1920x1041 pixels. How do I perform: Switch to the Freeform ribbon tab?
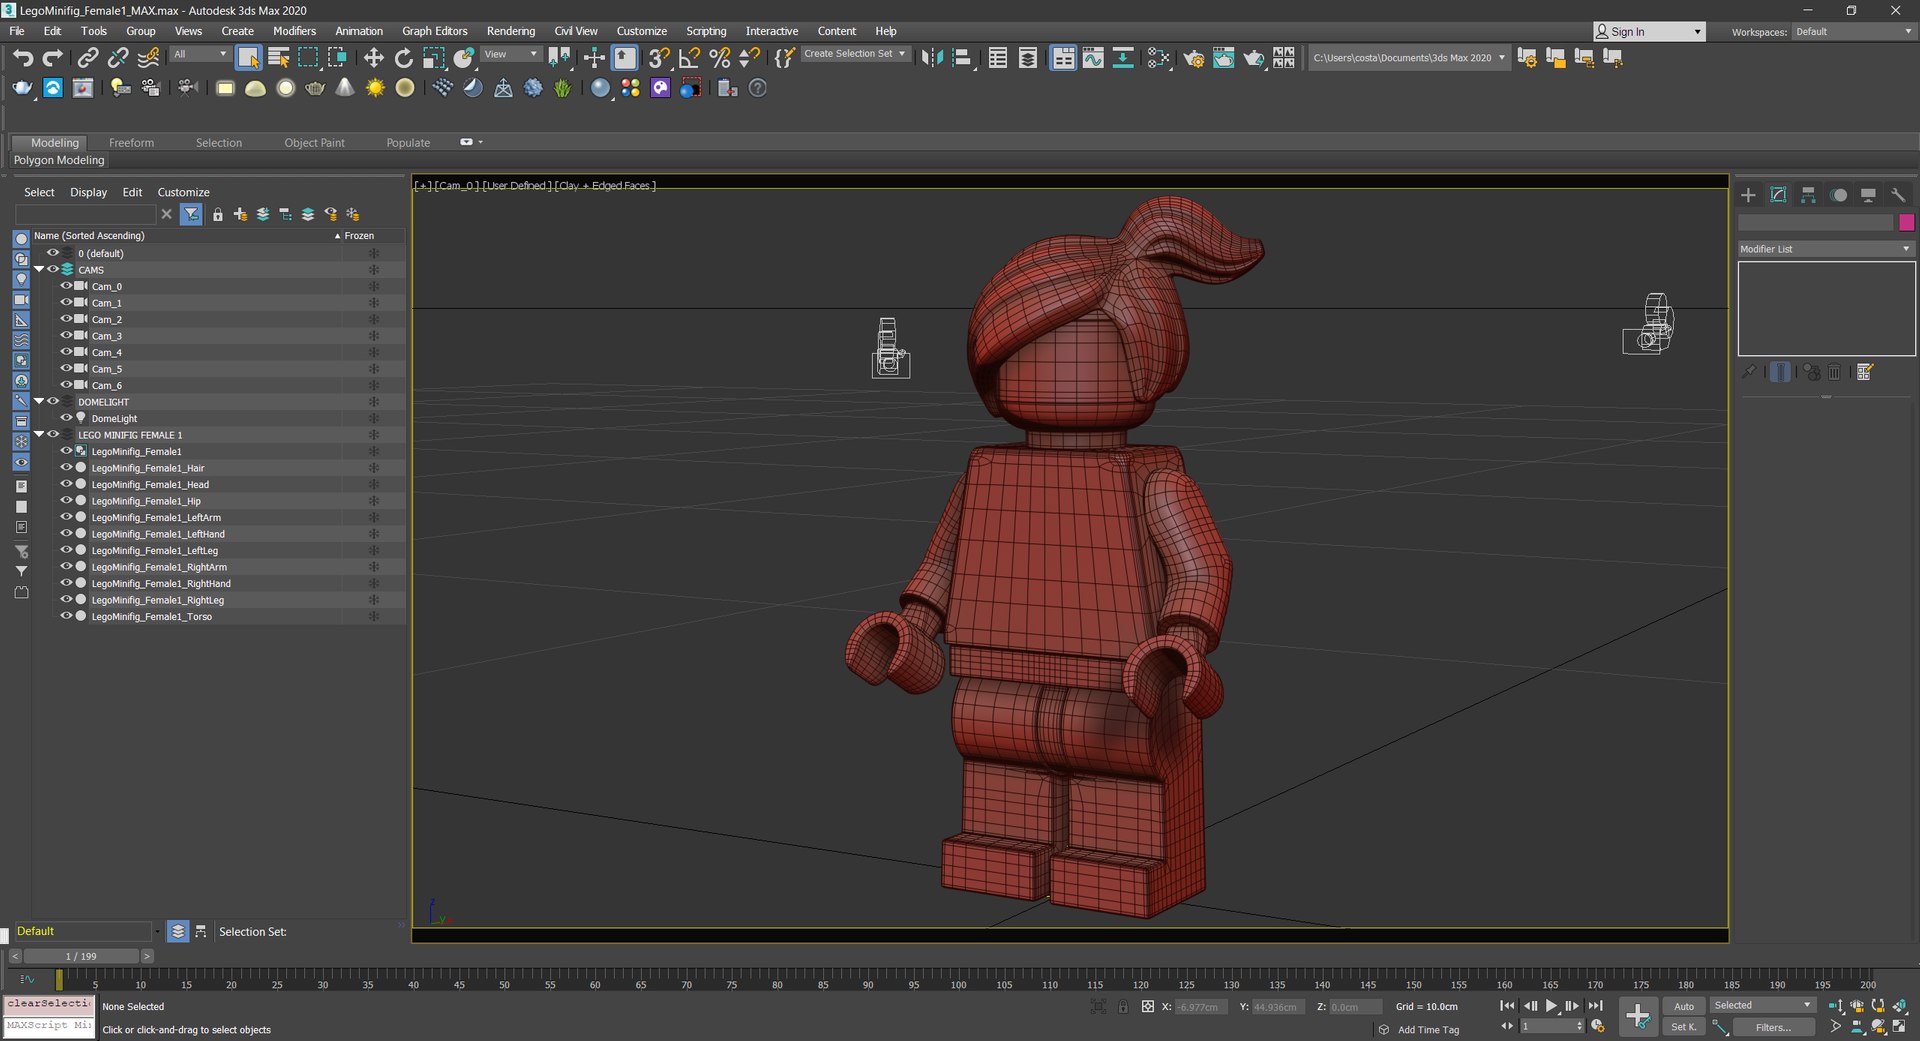click(131, 143)
